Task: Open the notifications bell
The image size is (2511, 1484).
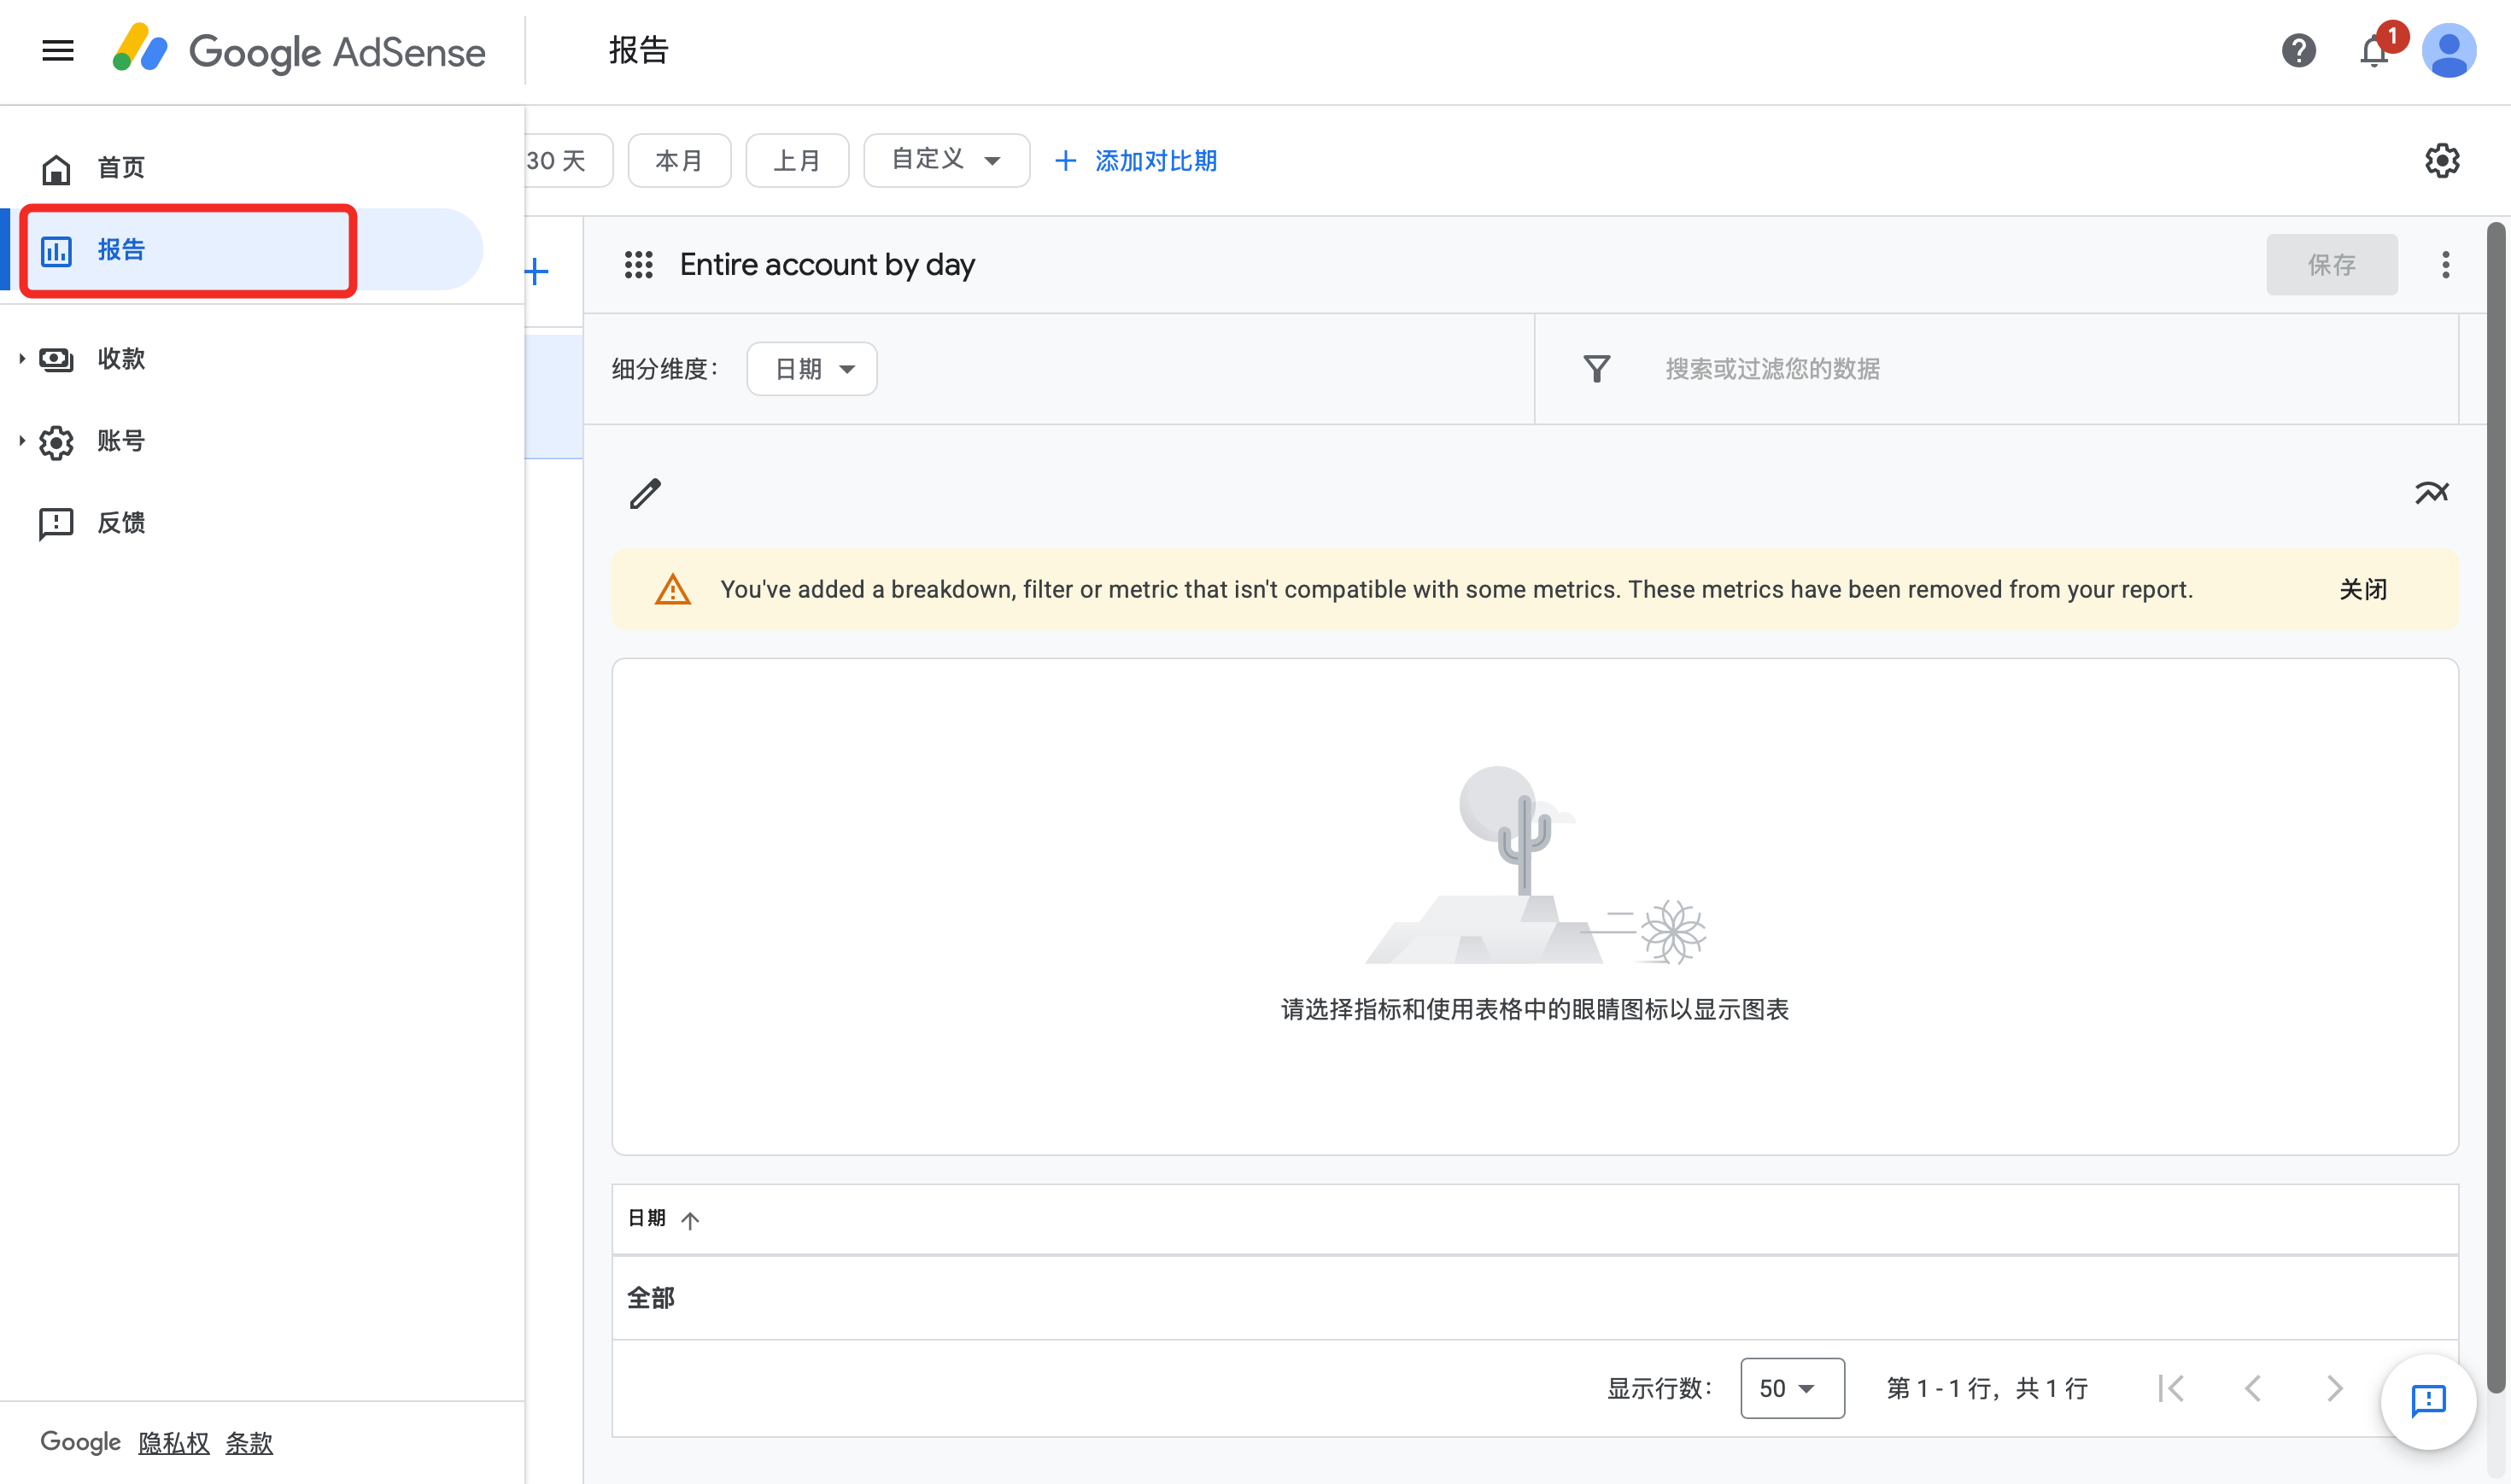Action: click(x=2374, y=50)
